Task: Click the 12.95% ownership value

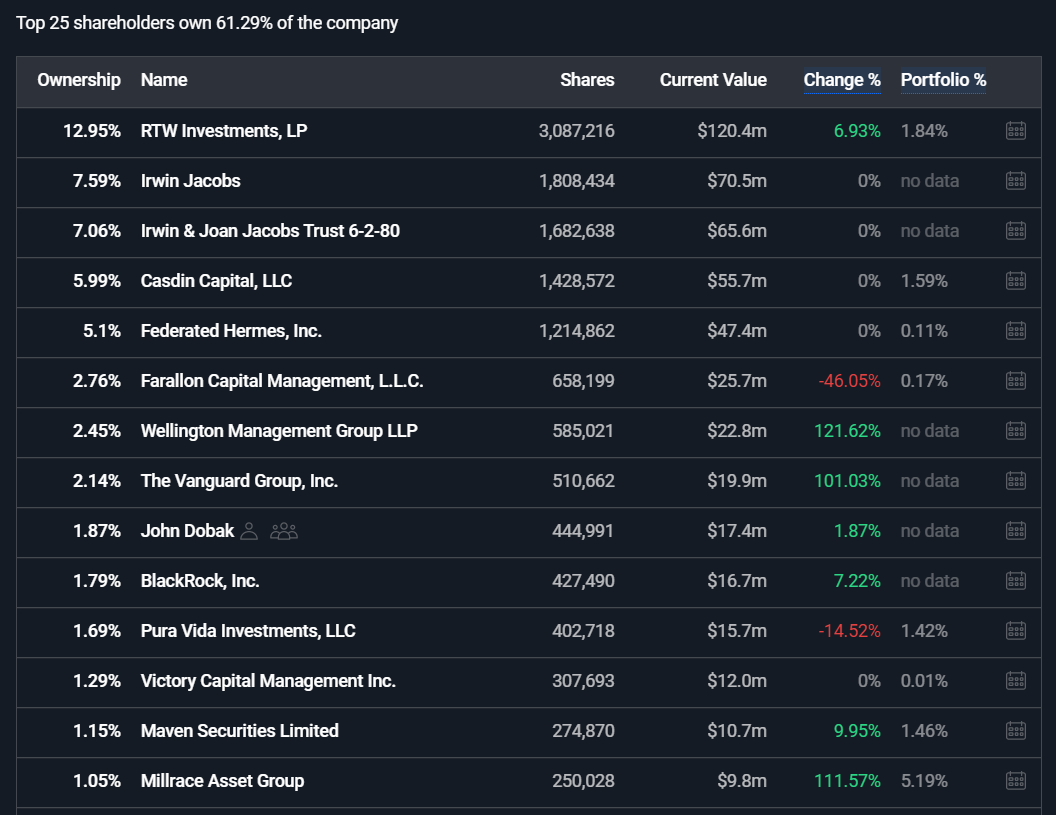Action: pyautogui.click(x=92, y=131)
